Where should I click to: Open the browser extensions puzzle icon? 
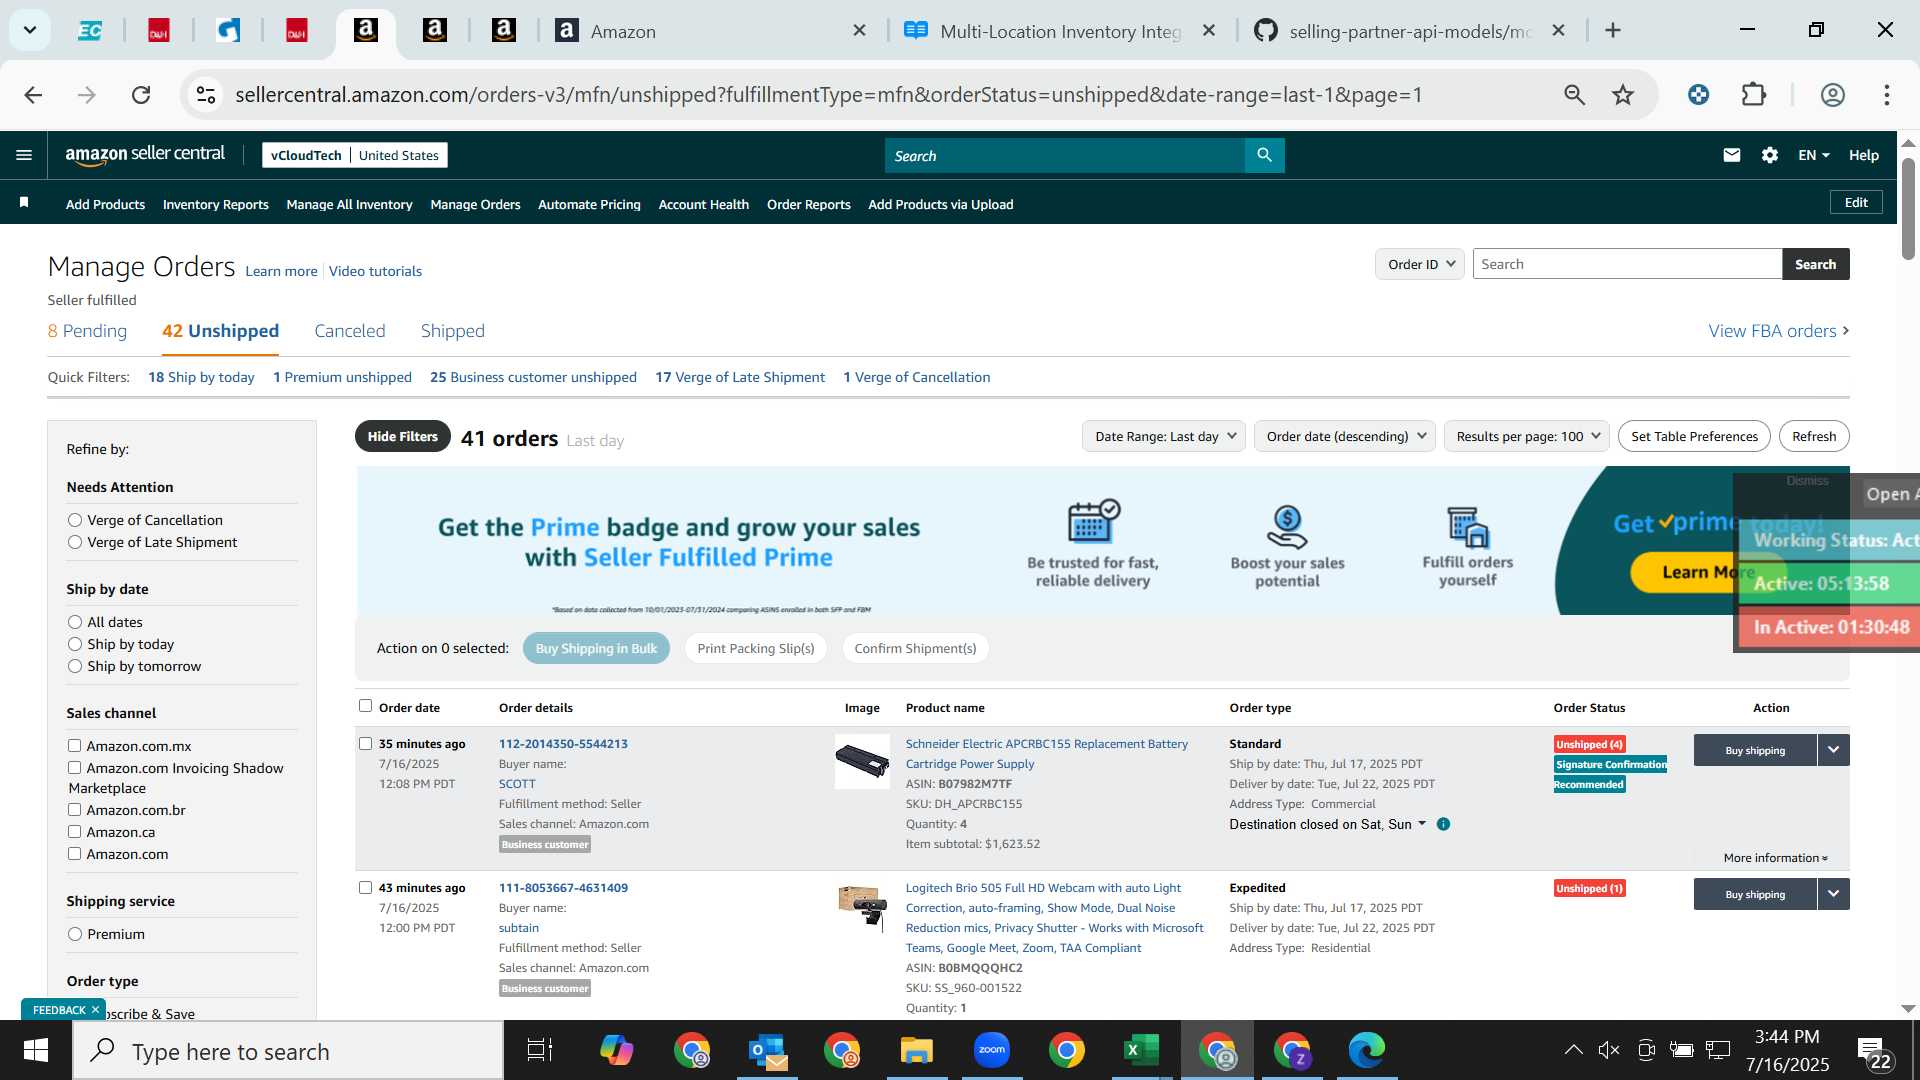[x=1754, y=95]
